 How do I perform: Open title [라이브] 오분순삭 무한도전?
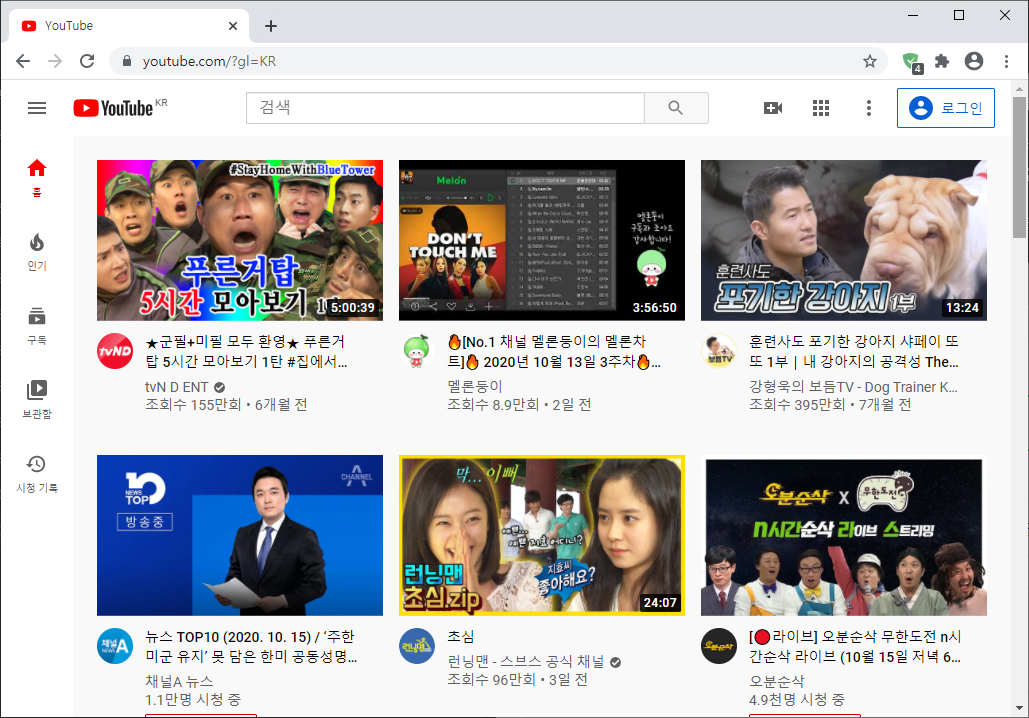855,646
